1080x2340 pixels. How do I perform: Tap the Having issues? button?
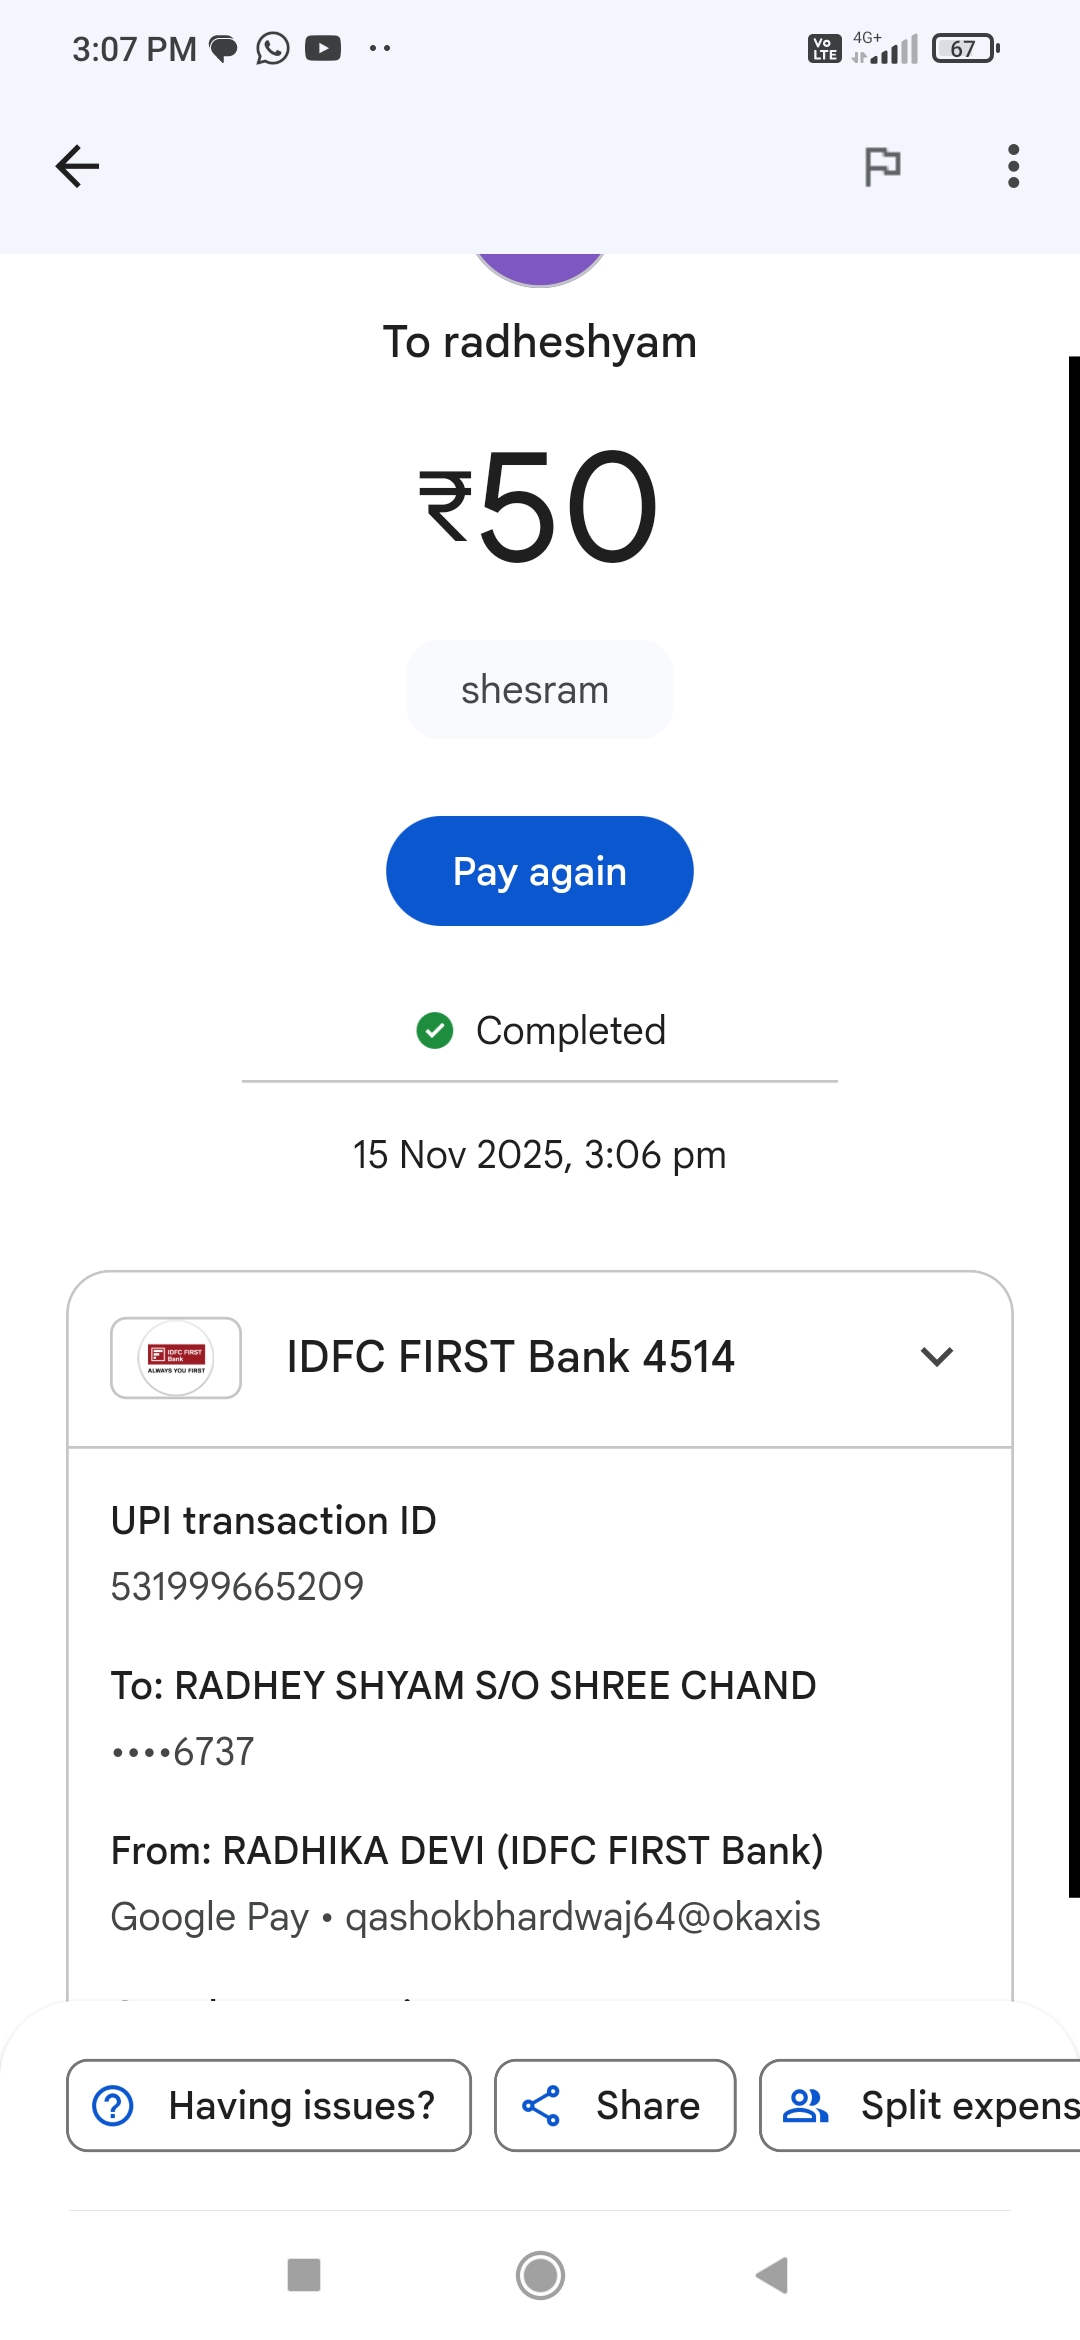(269, 2105)
